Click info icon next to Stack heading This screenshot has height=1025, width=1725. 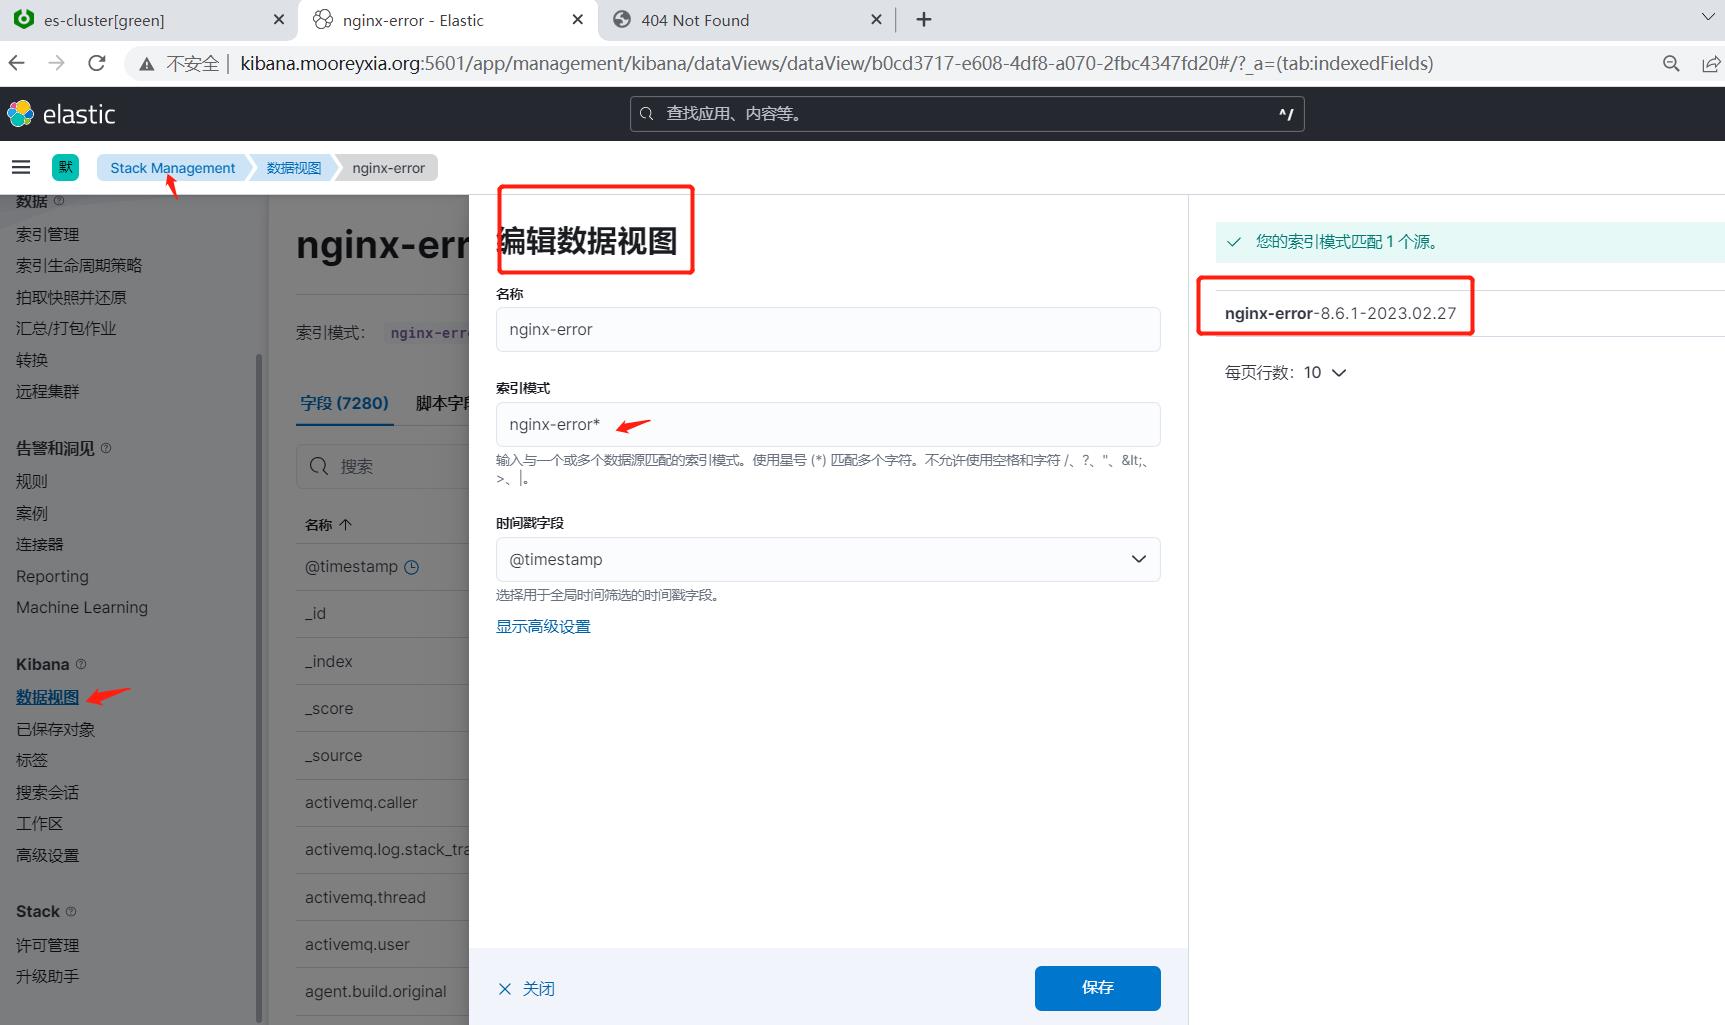point(70,911)
